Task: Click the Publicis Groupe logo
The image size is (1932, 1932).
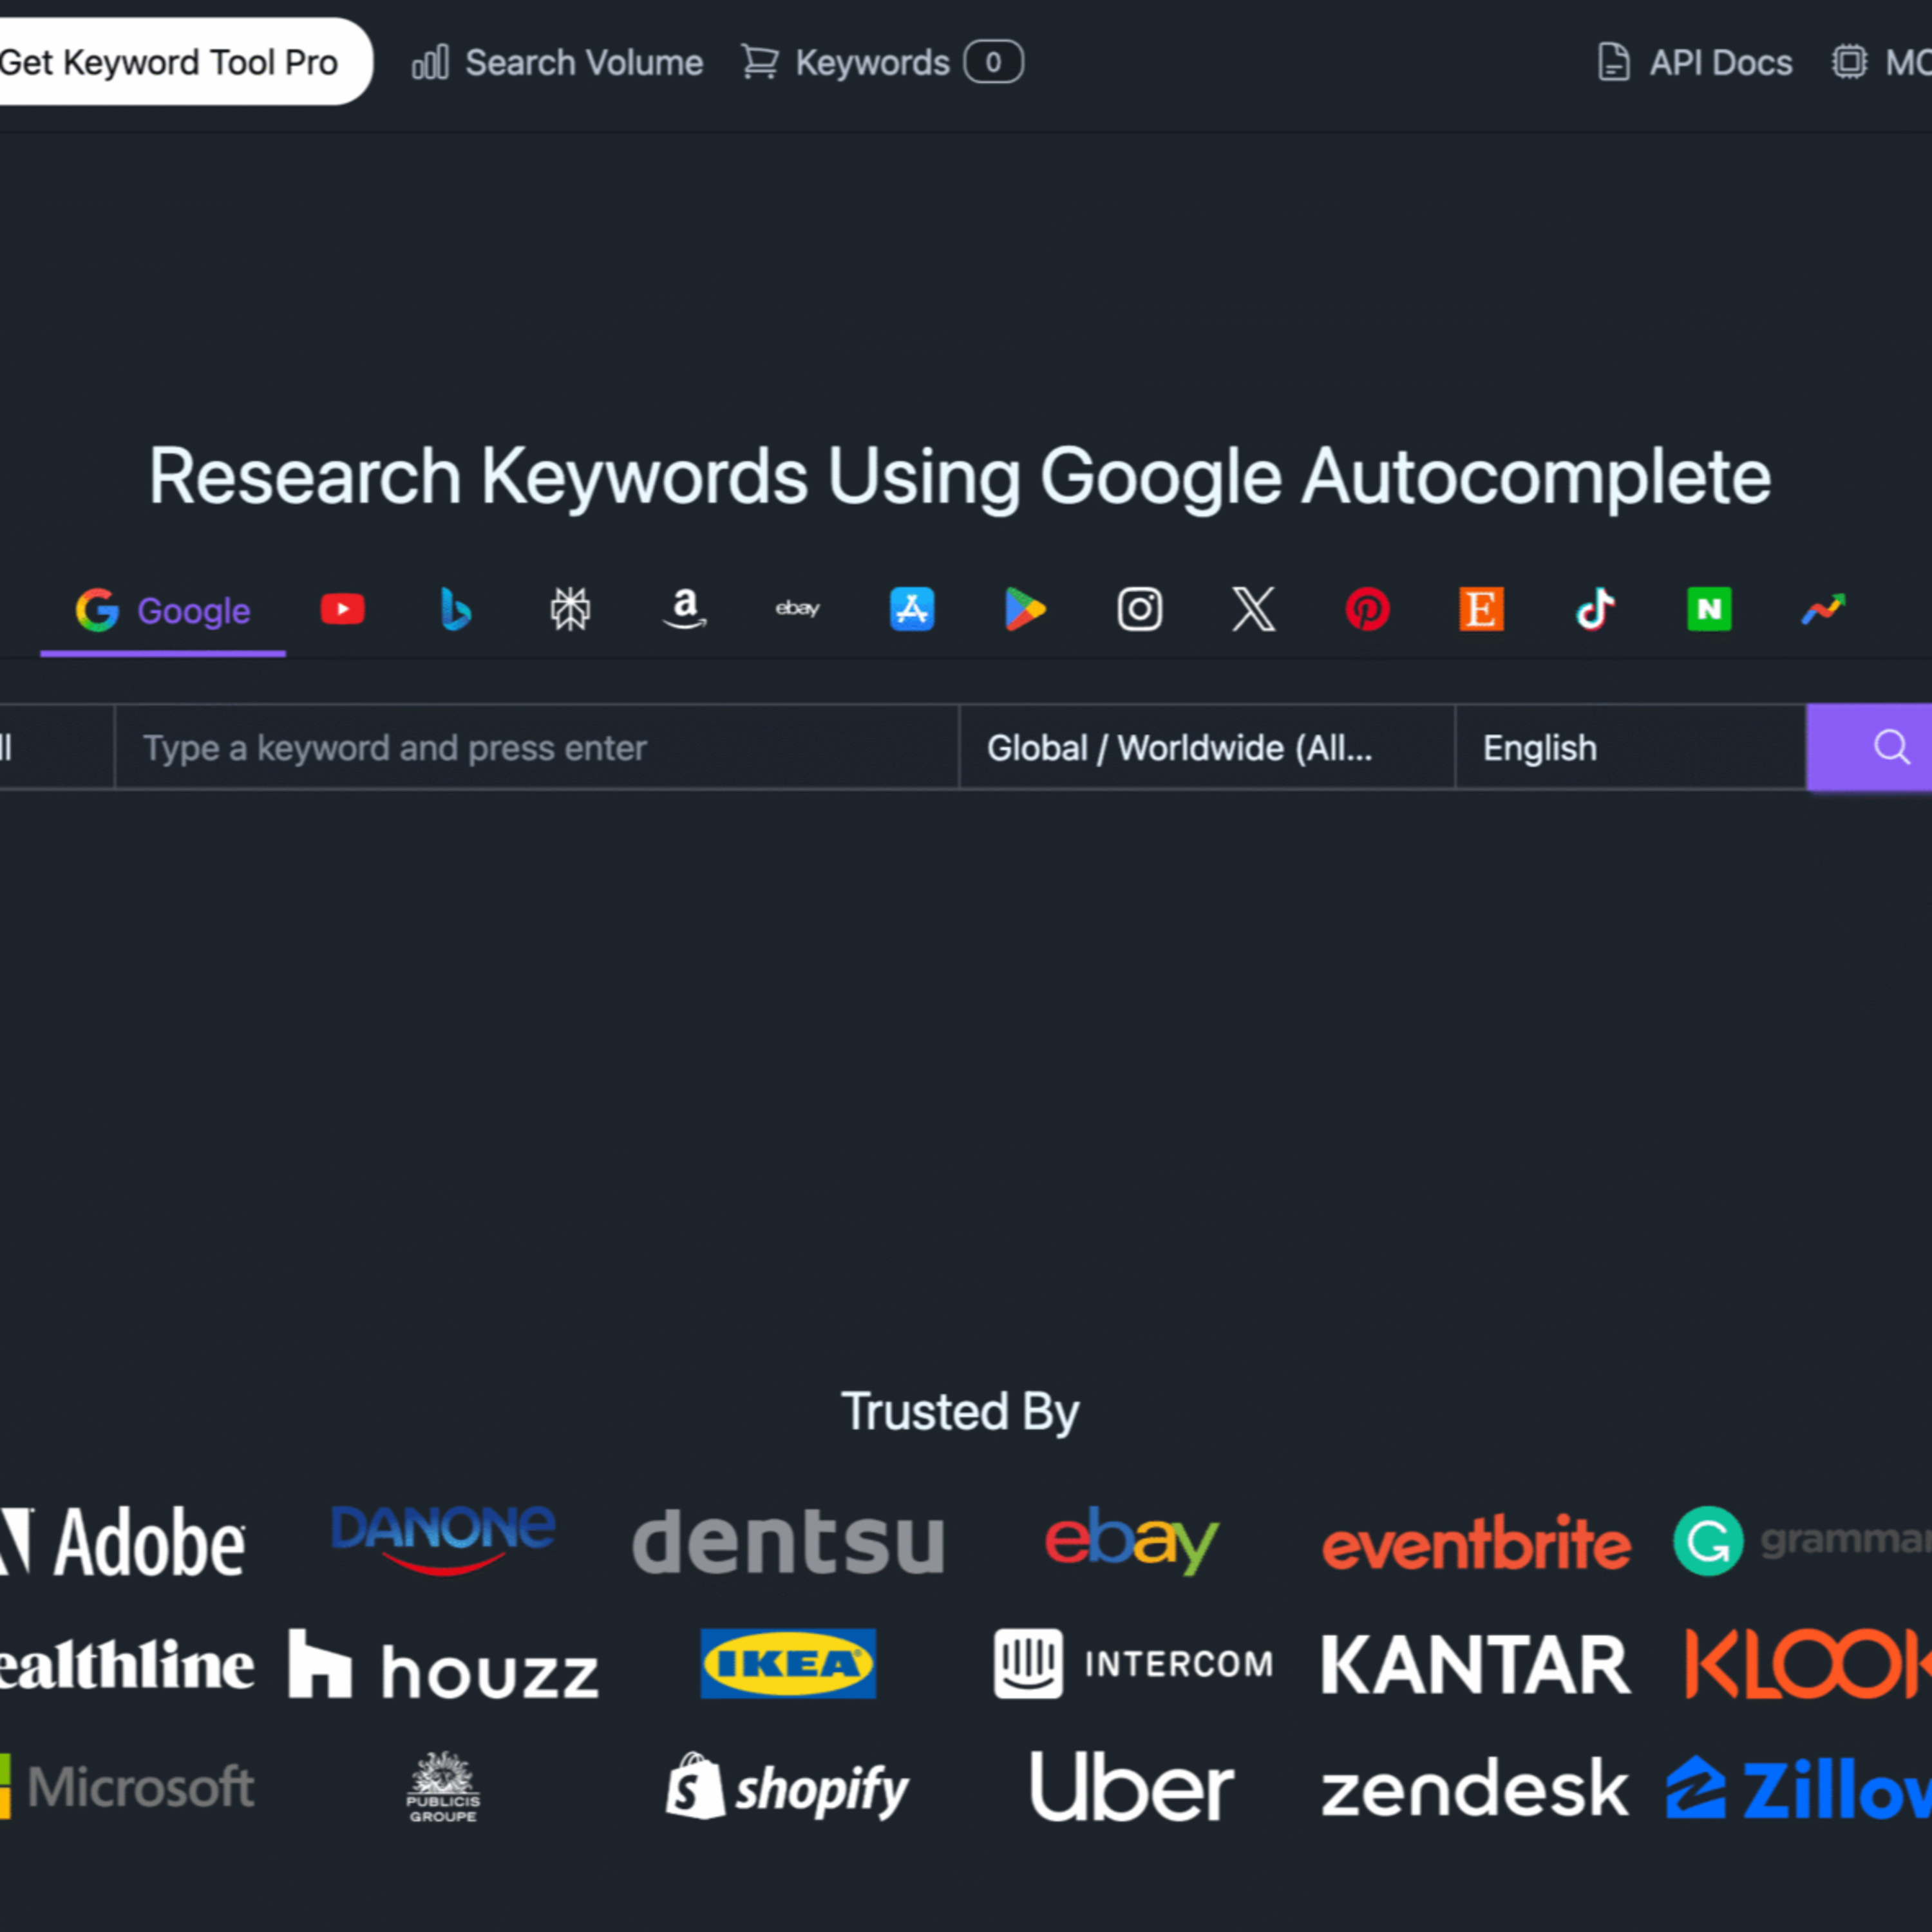Action: click(x=443, y=1787)
